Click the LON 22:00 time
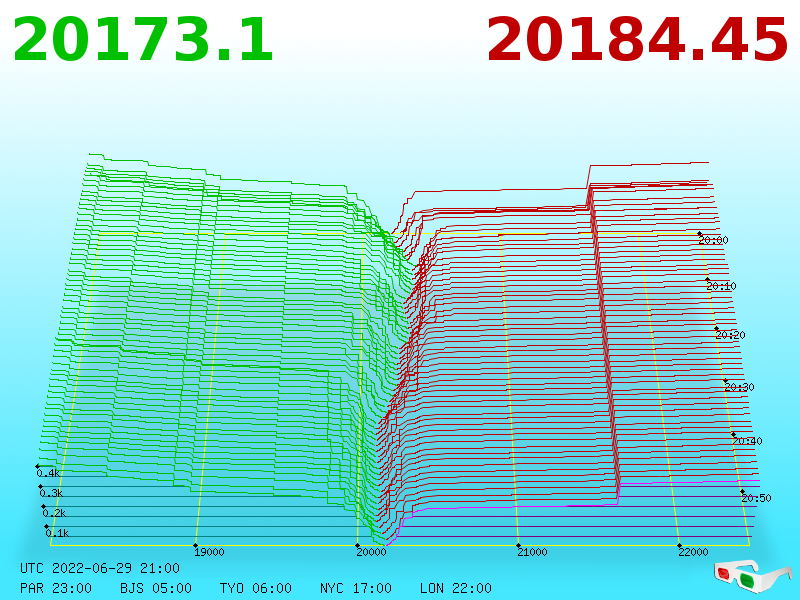This screenshot has width=800, height=600. (456, 588)
